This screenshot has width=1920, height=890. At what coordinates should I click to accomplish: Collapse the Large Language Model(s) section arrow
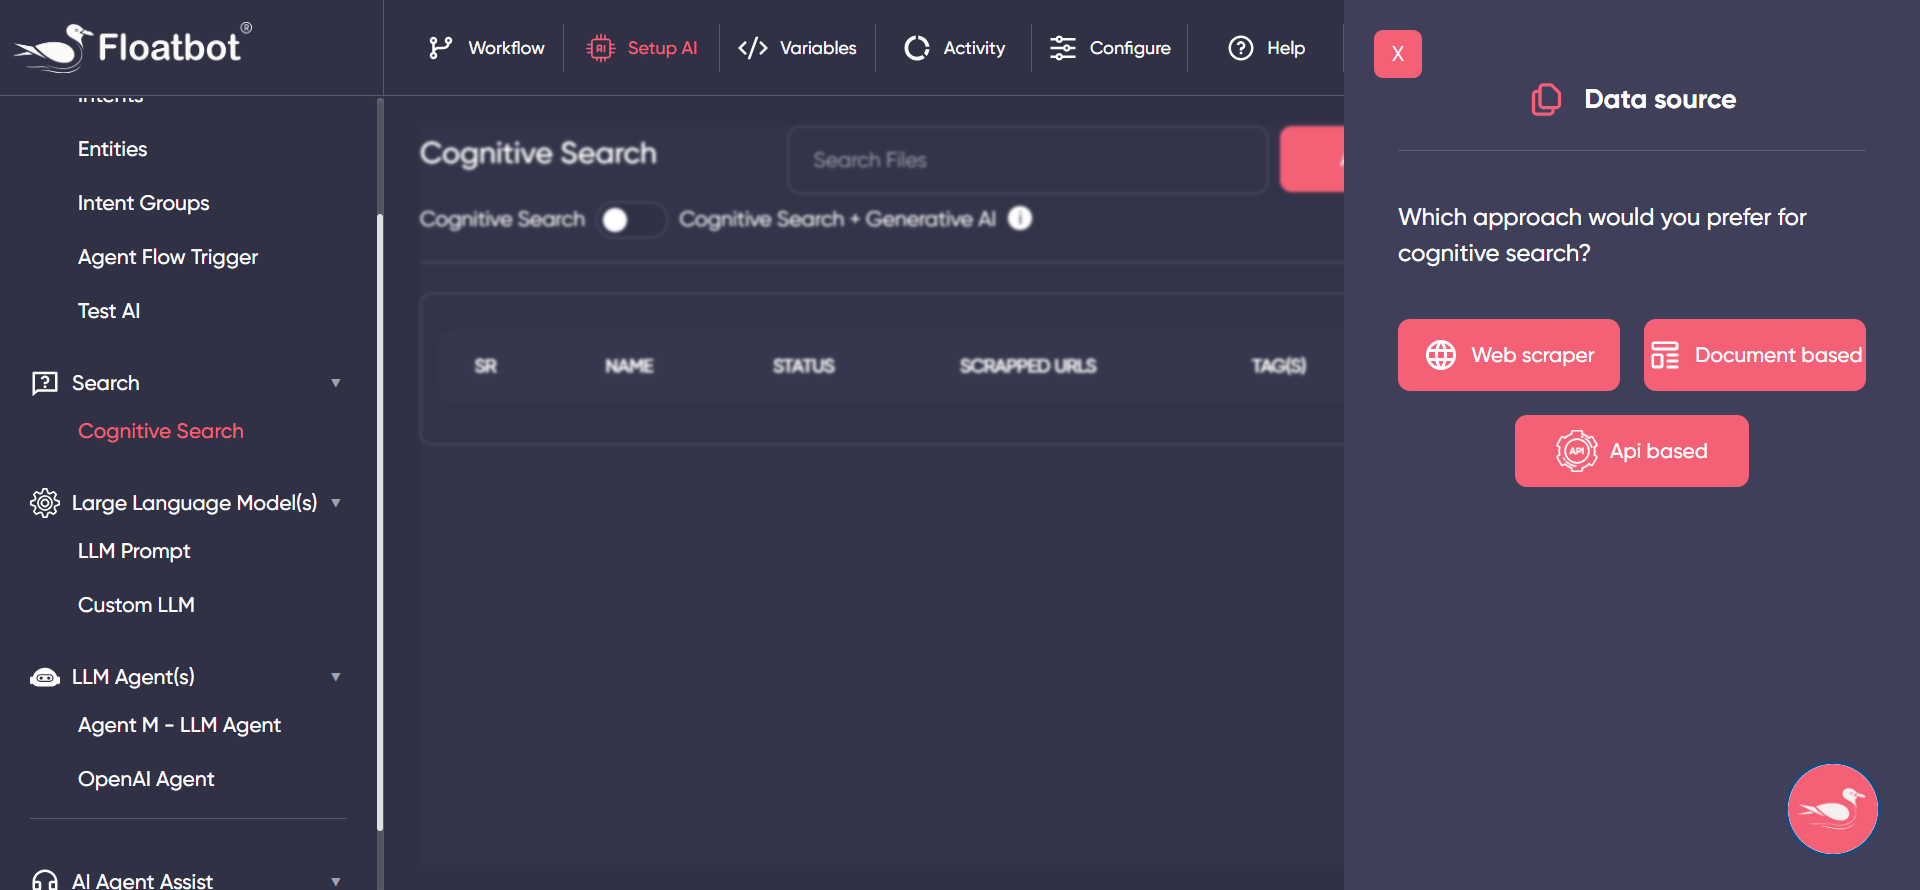(336, 503)
